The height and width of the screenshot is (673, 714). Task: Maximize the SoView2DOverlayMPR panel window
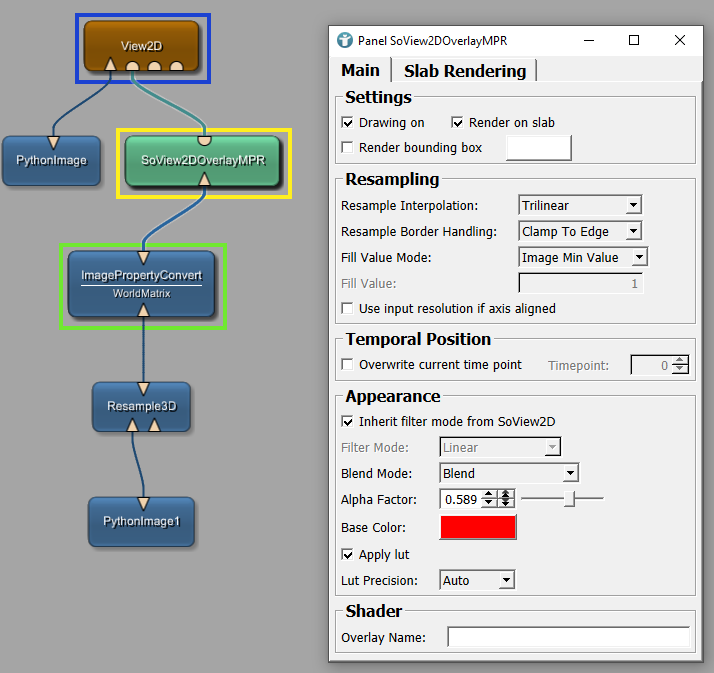point(633,41)
